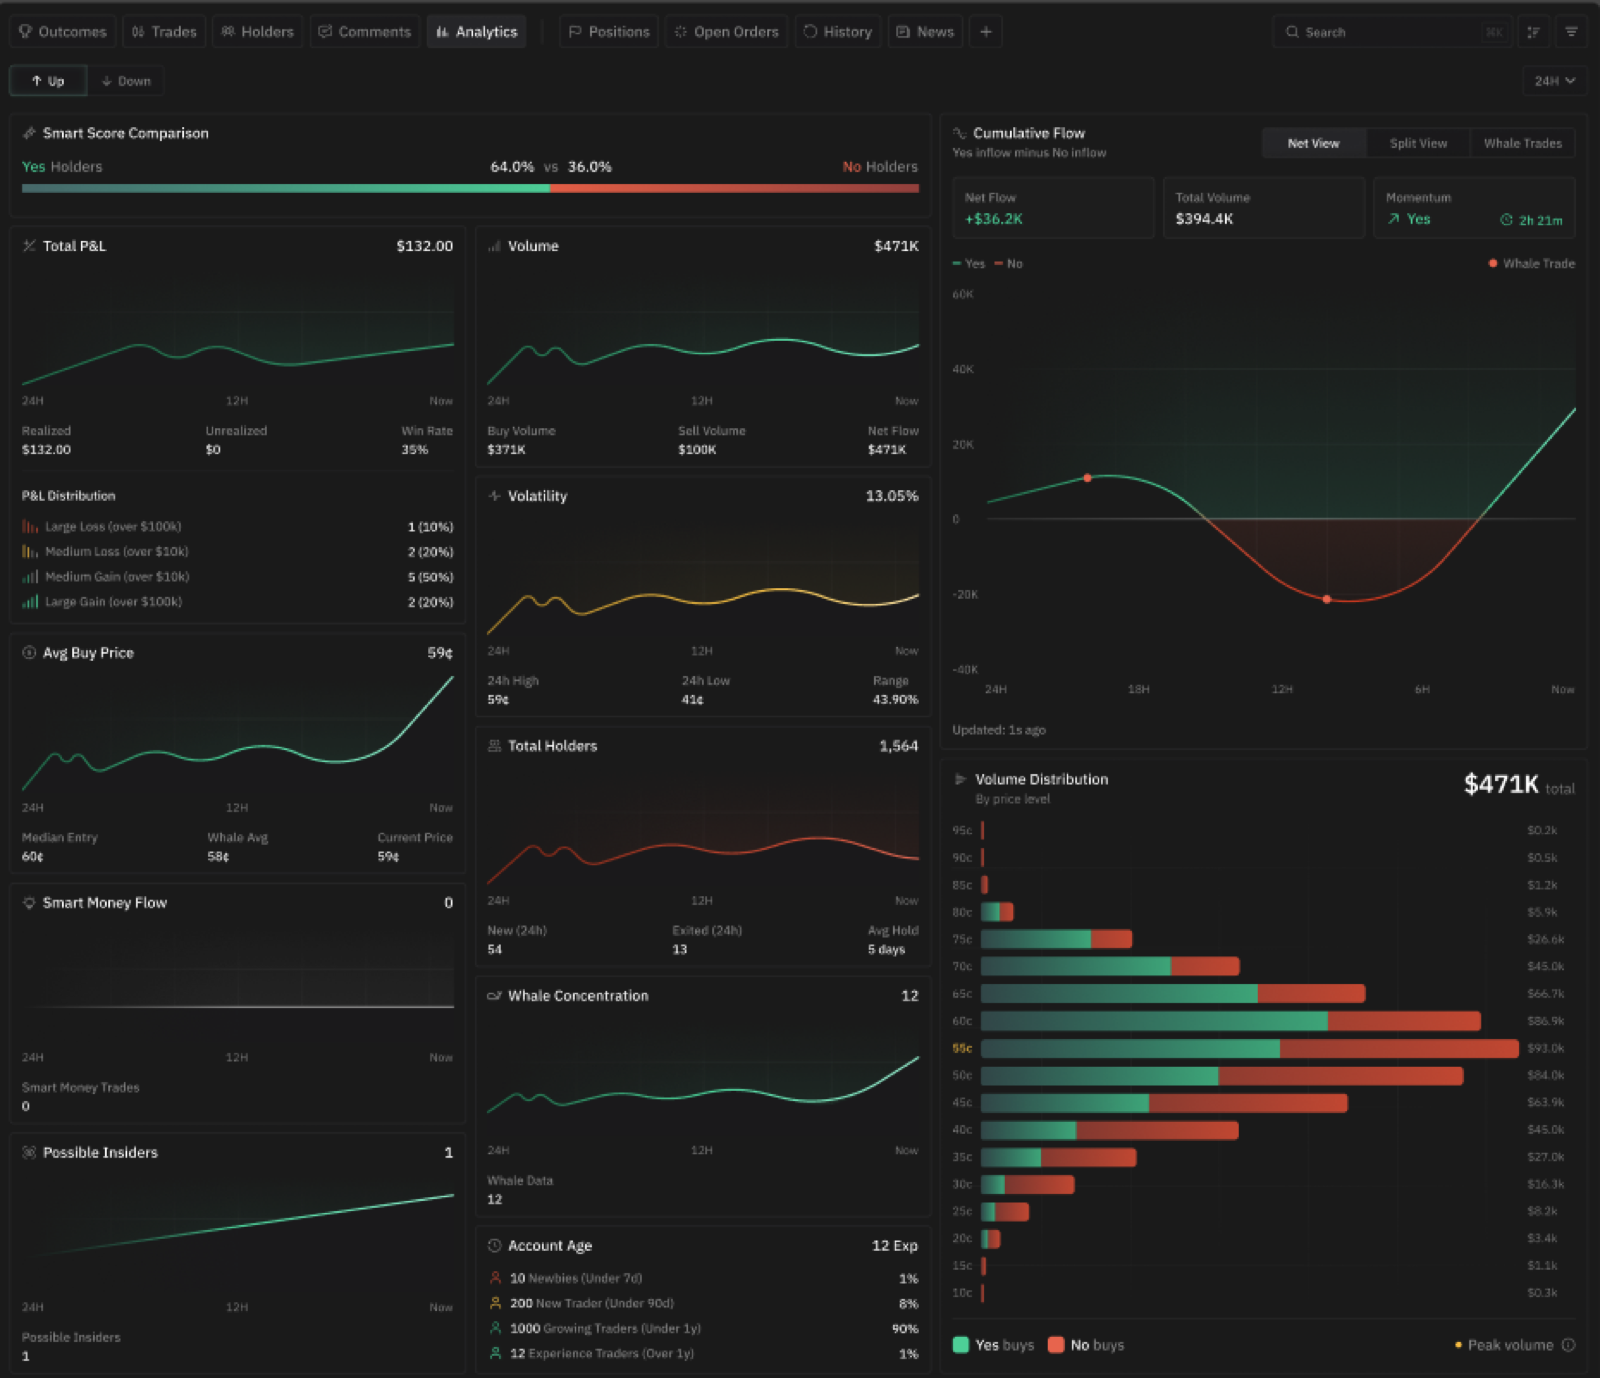Click the 55c peak volume bar

coord(1250,1048)
